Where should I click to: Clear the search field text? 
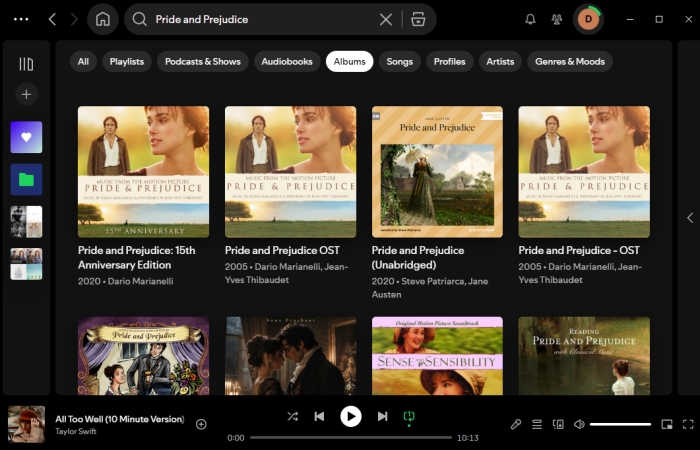click(x=386, y=19)
